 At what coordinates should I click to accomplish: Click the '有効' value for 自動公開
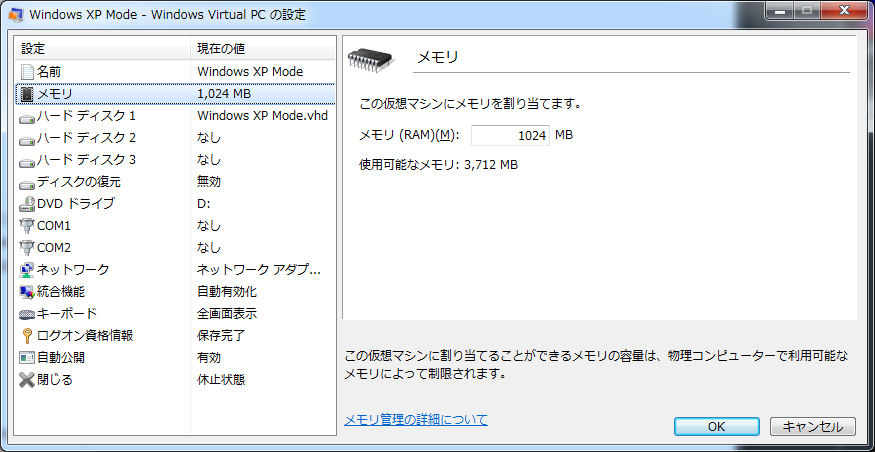click(209, 358)
